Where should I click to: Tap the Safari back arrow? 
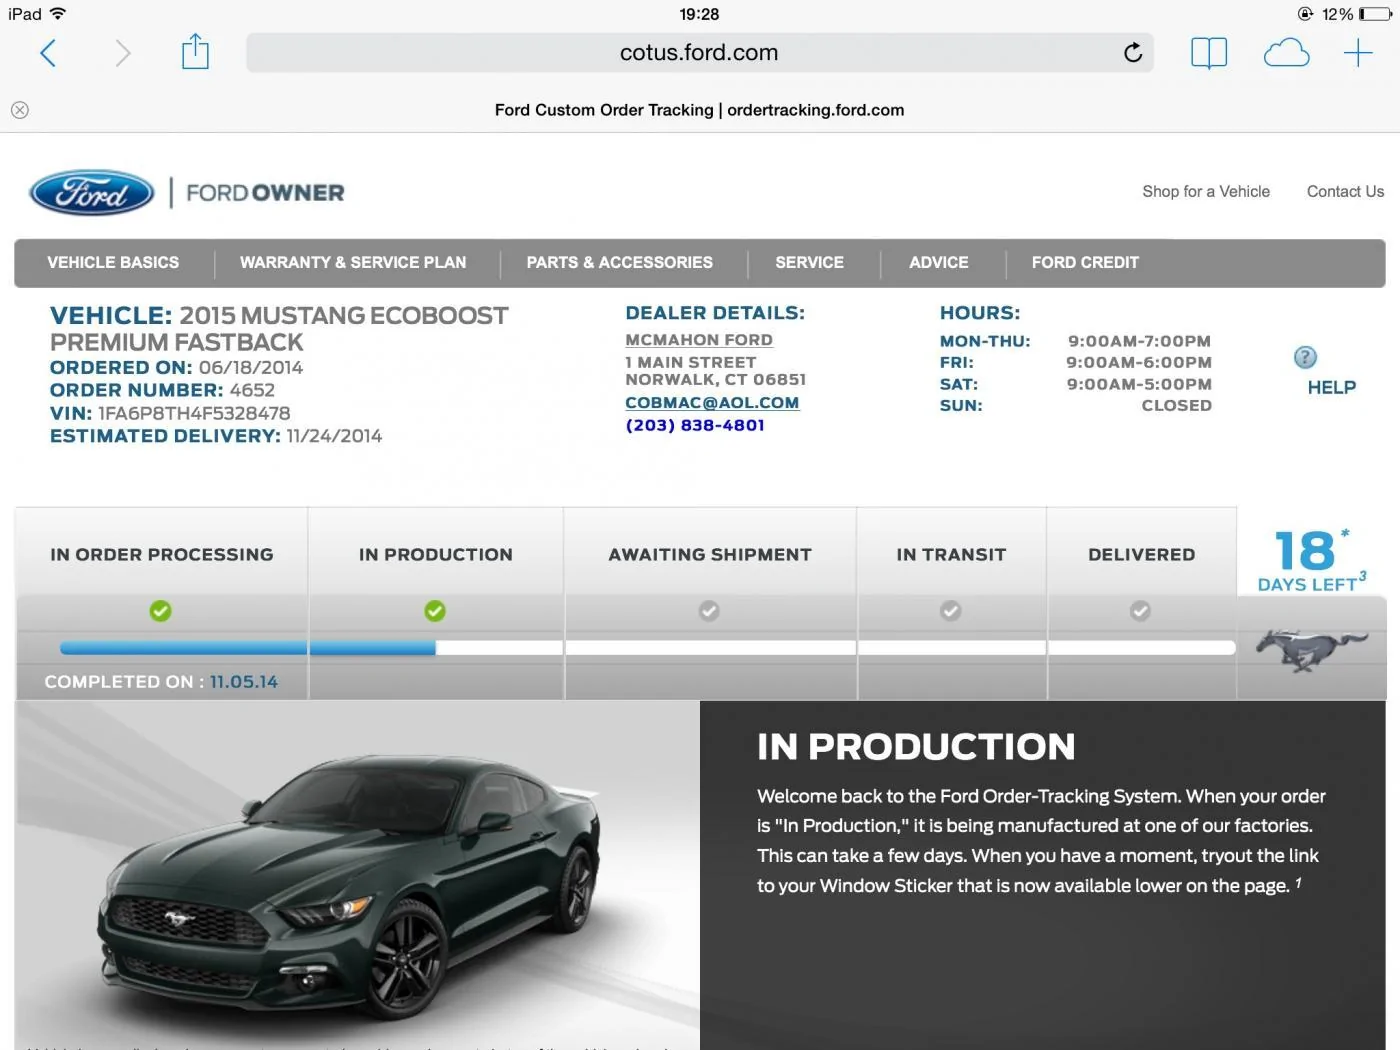(47, 53)
